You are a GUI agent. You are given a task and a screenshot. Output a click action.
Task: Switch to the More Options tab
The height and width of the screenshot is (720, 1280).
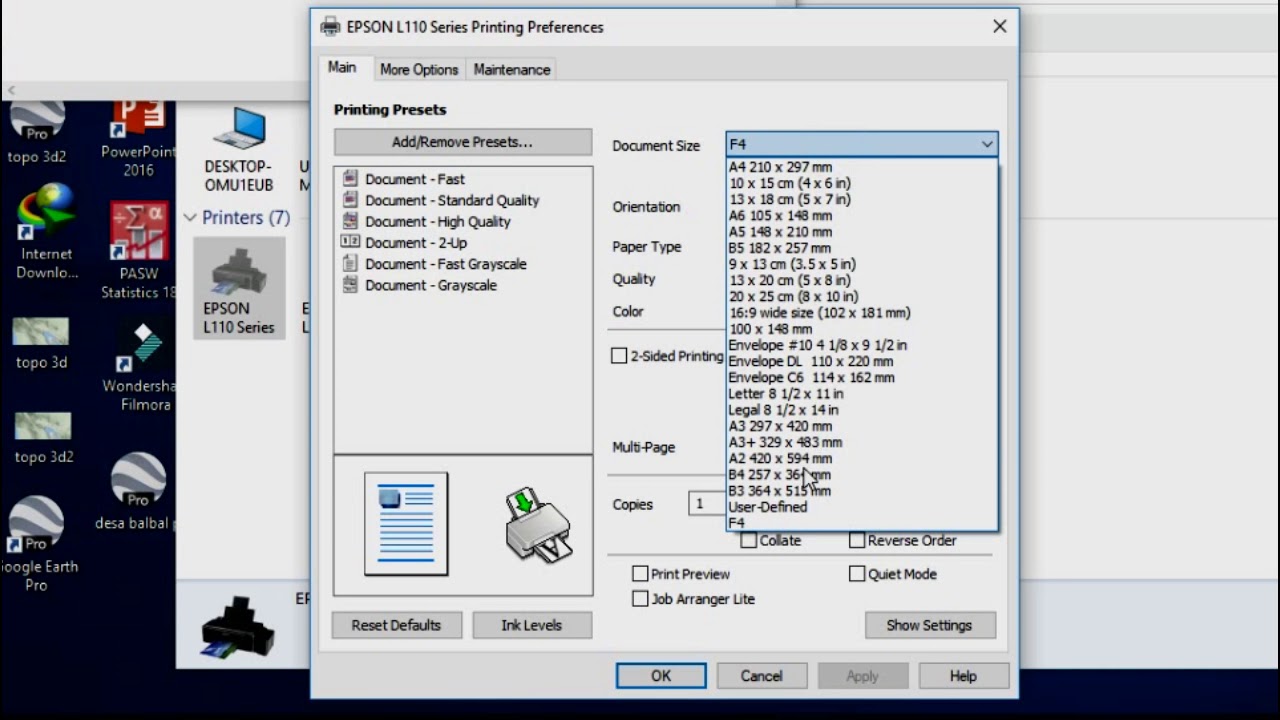(x=419, y=69)
